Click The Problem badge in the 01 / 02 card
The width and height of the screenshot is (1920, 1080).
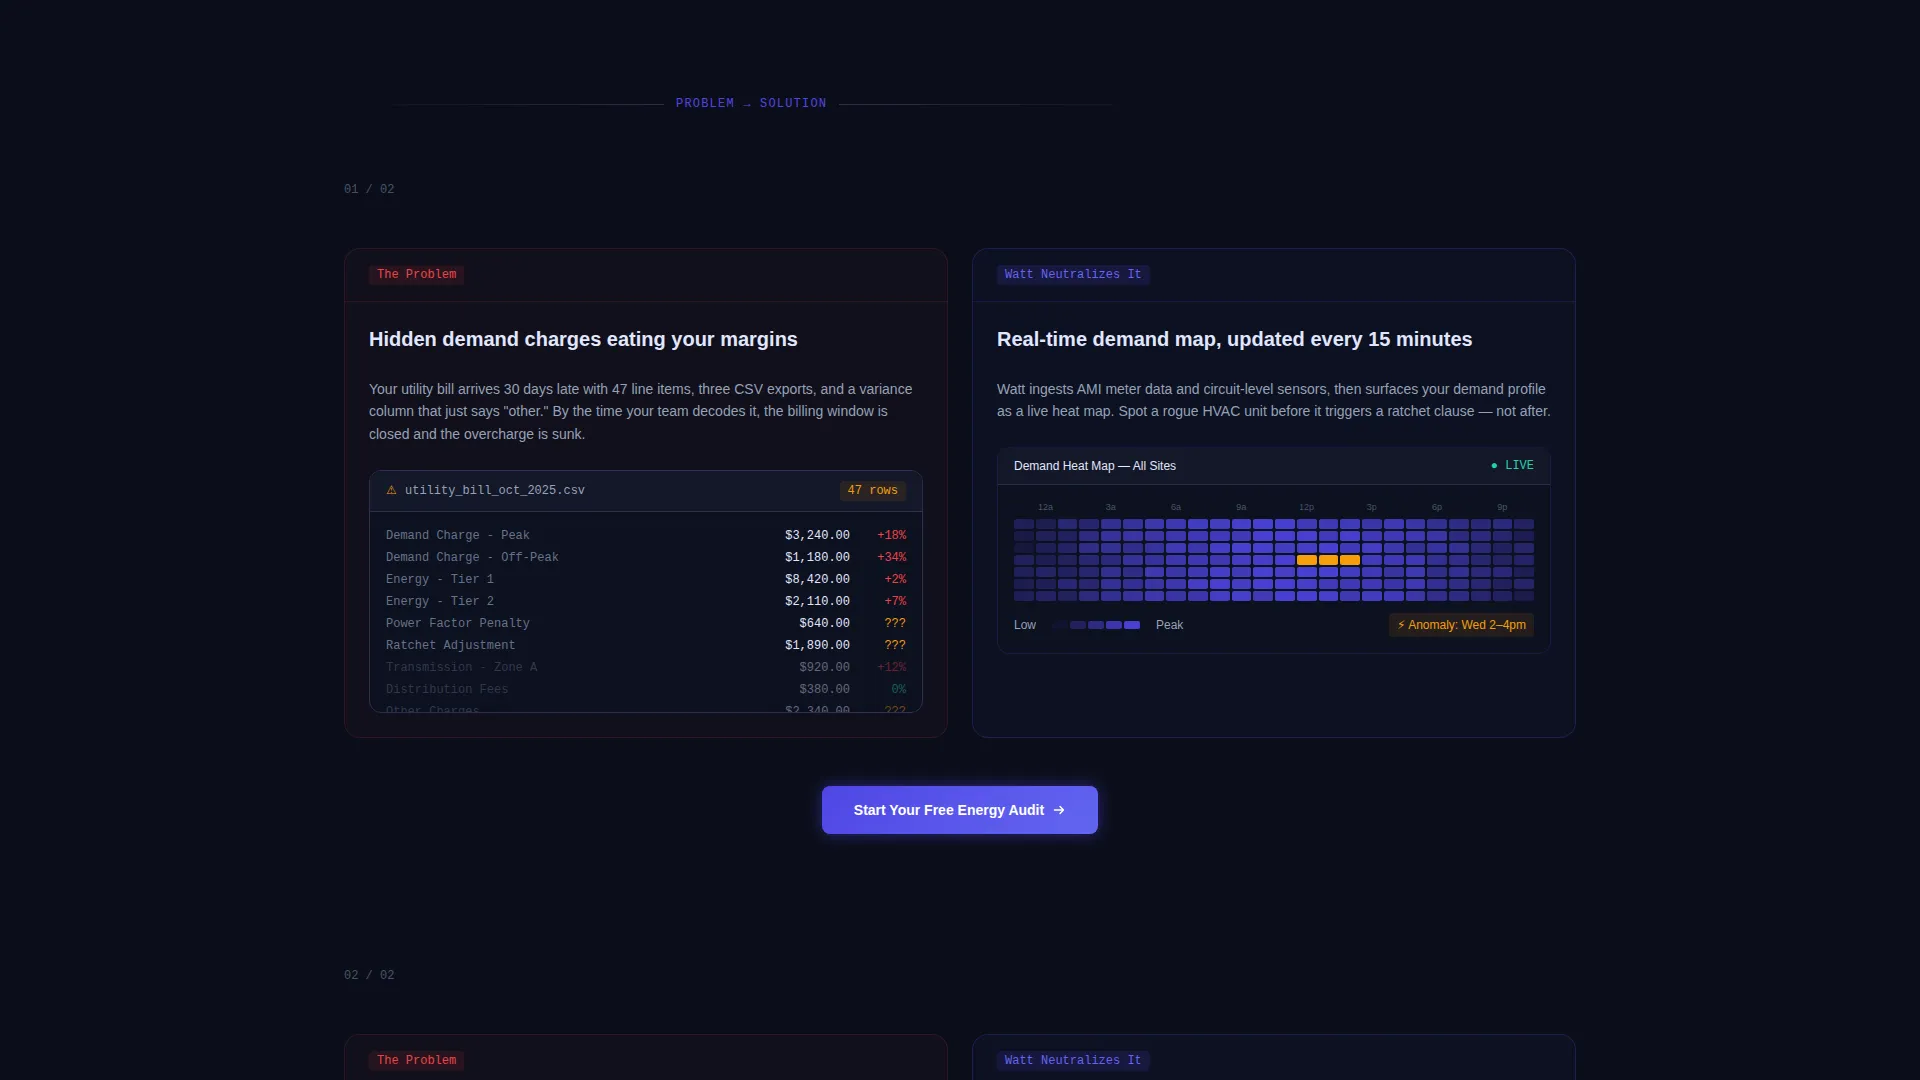click(x=416, y=275)
